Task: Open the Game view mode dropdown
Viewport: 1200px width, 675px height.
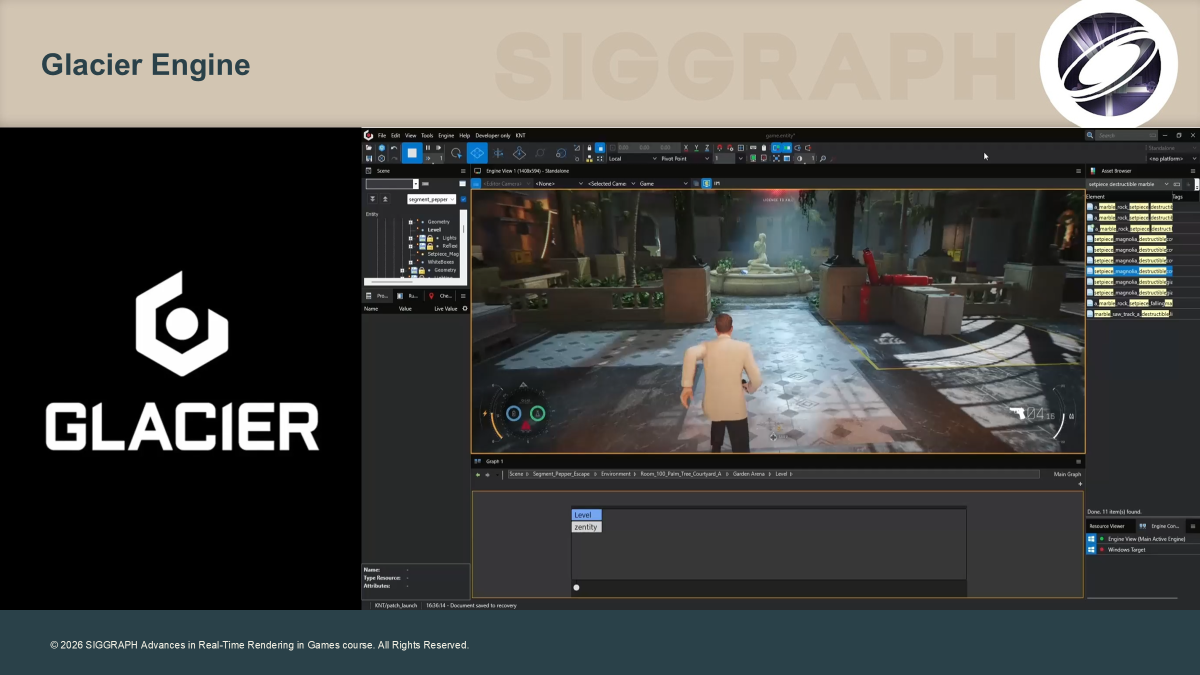Action: [664, 184]
